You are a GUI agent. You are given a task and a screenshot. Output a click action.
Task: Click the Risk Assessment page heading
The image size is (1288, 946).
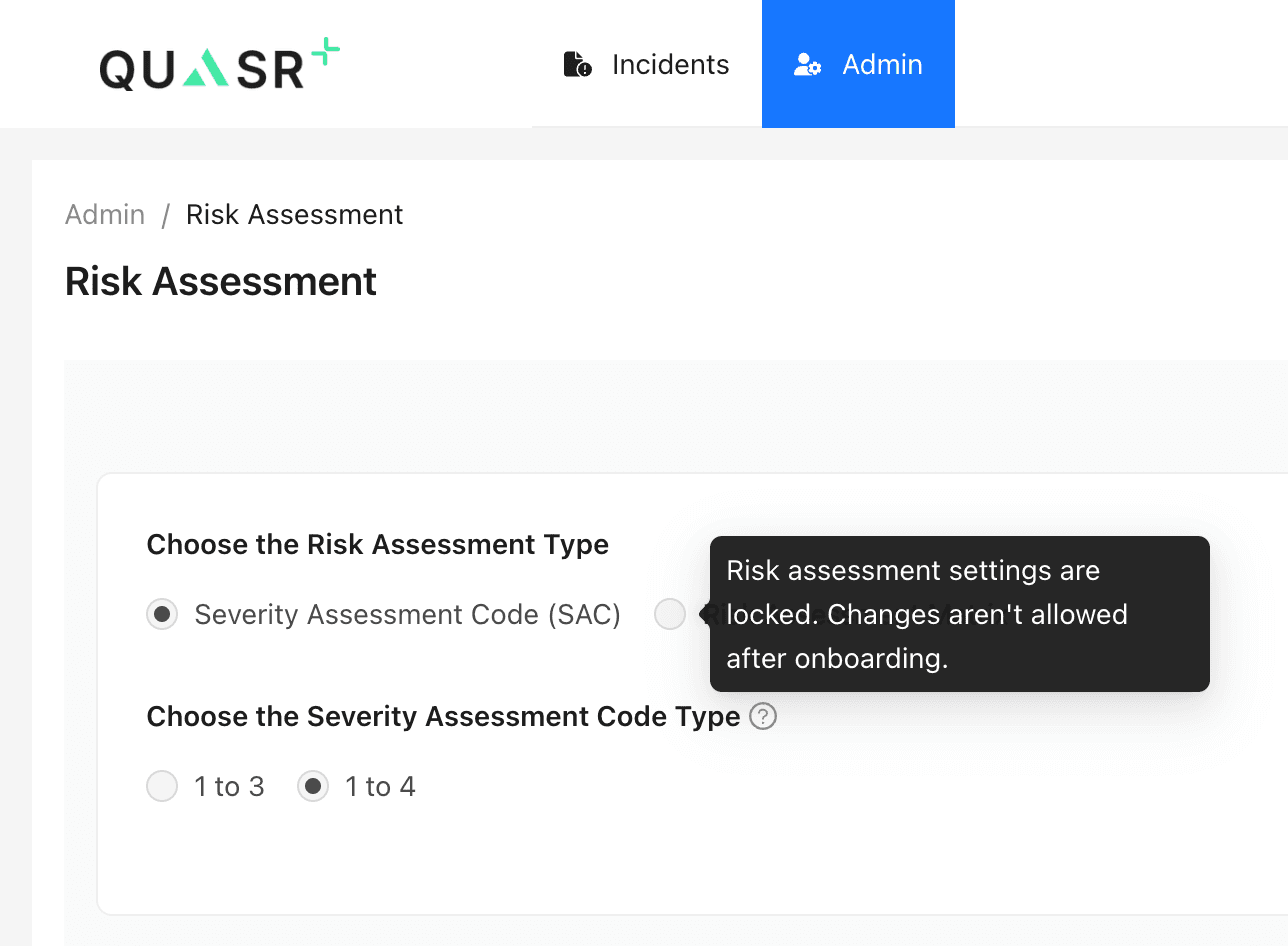tap(220, 281)
